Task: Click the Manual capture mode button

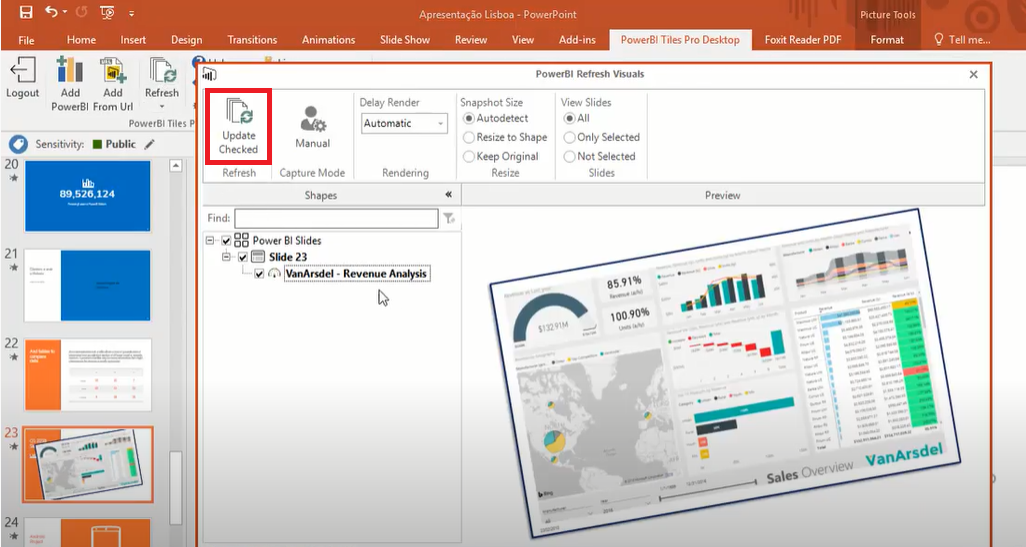Action: (312, 127)
